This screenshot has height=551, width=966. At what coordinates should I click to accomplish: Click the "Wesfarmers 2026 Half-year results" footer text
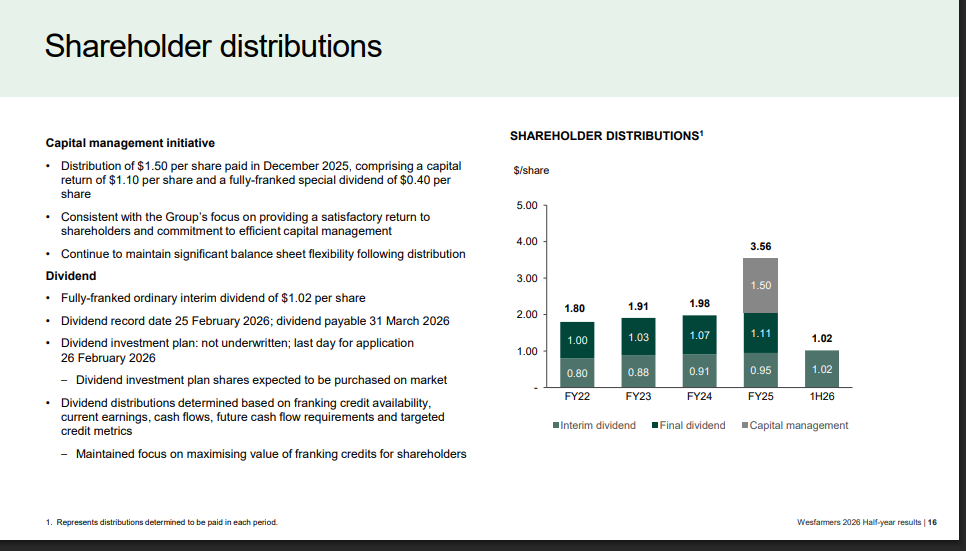point(859,522)
